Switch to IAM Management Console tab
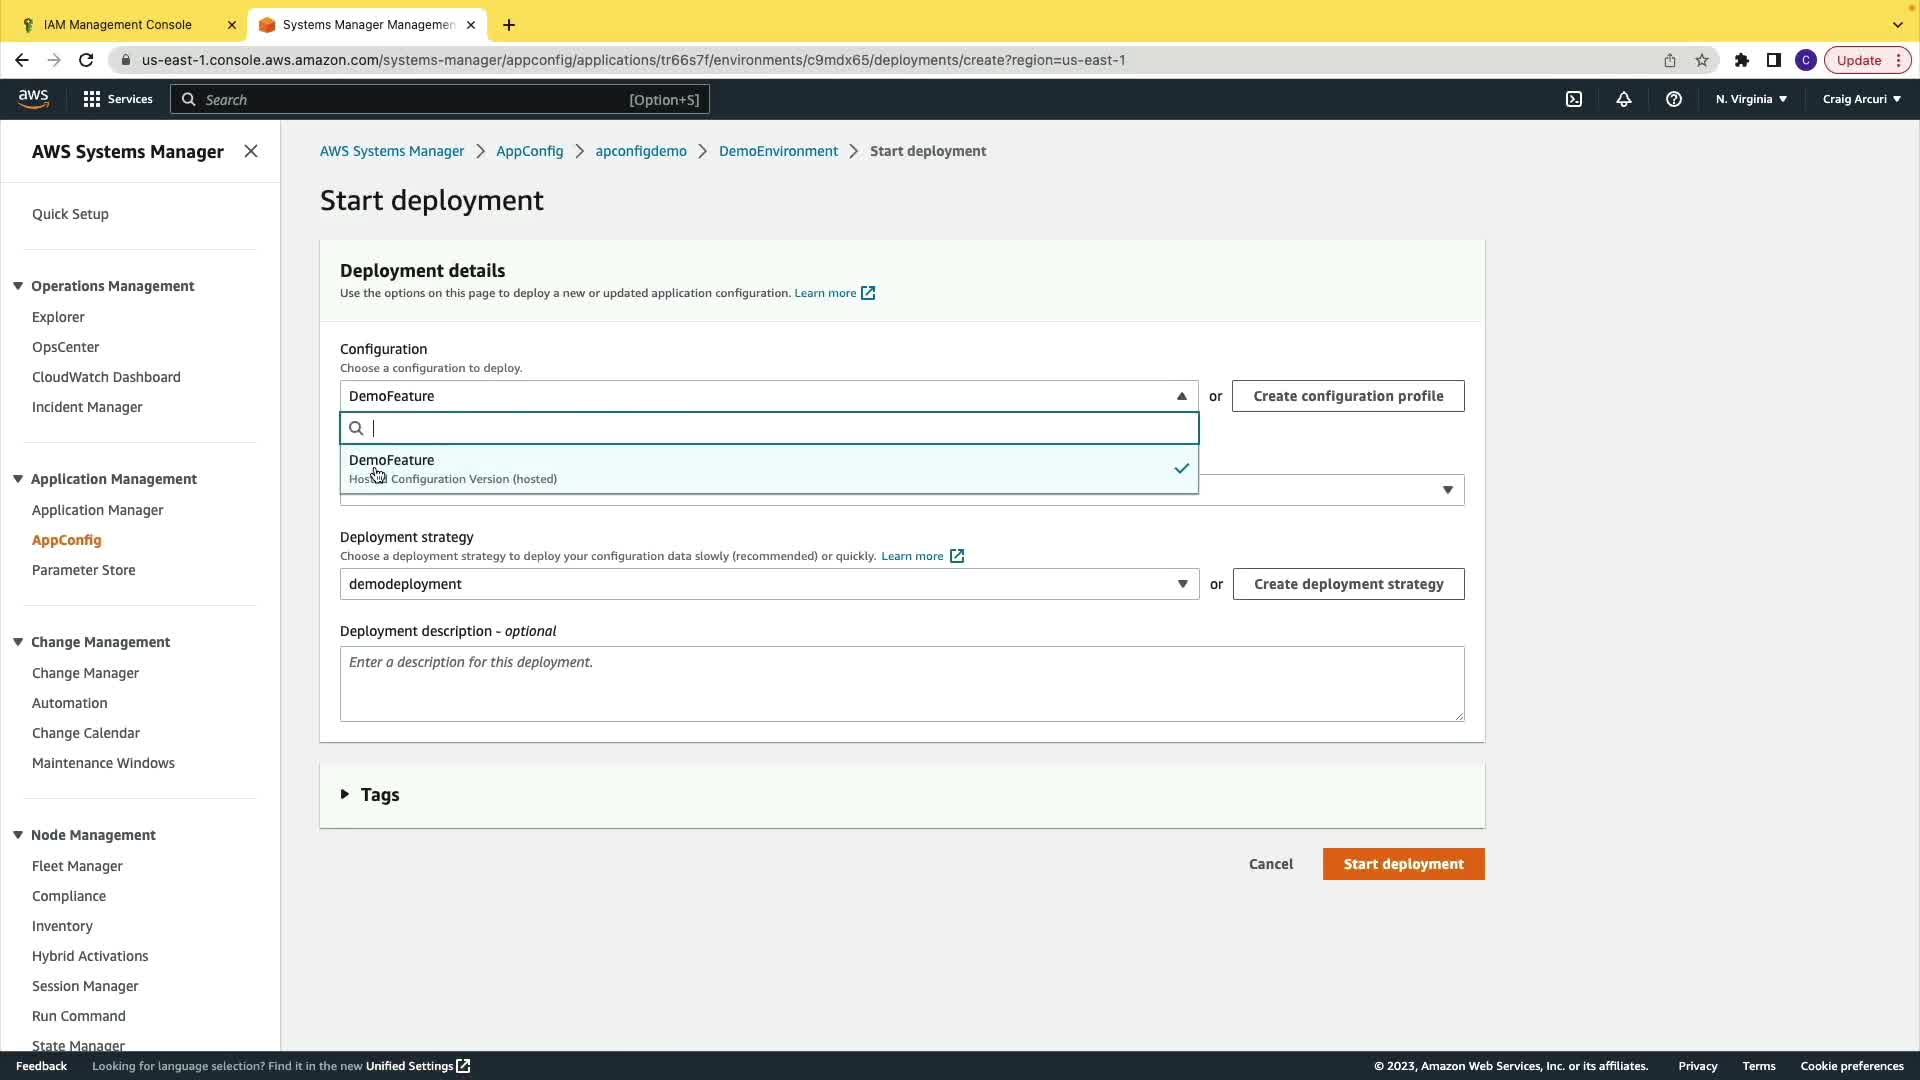Screen dimensions: 1920x1080 (x=118, y=24)
